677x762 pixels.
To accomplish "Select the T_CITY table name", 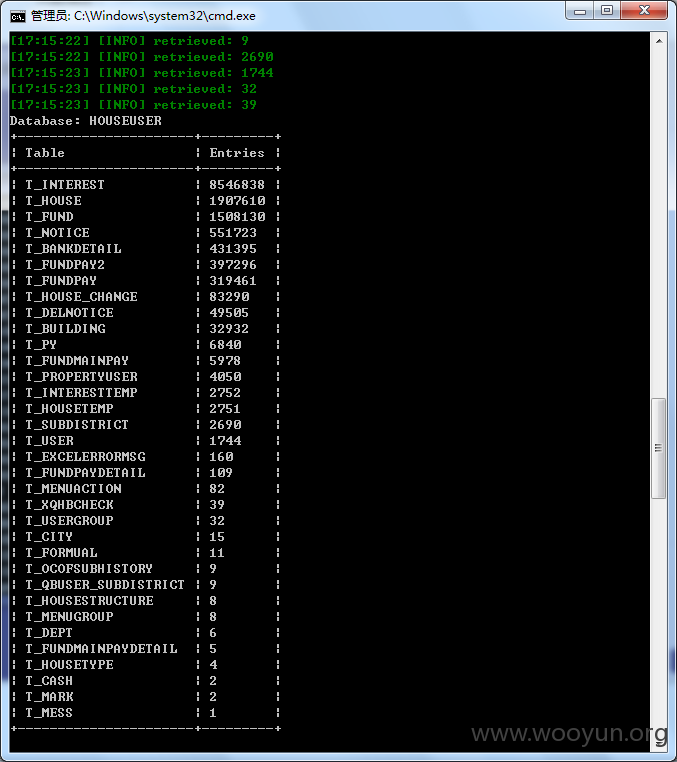I will (49, 537).
